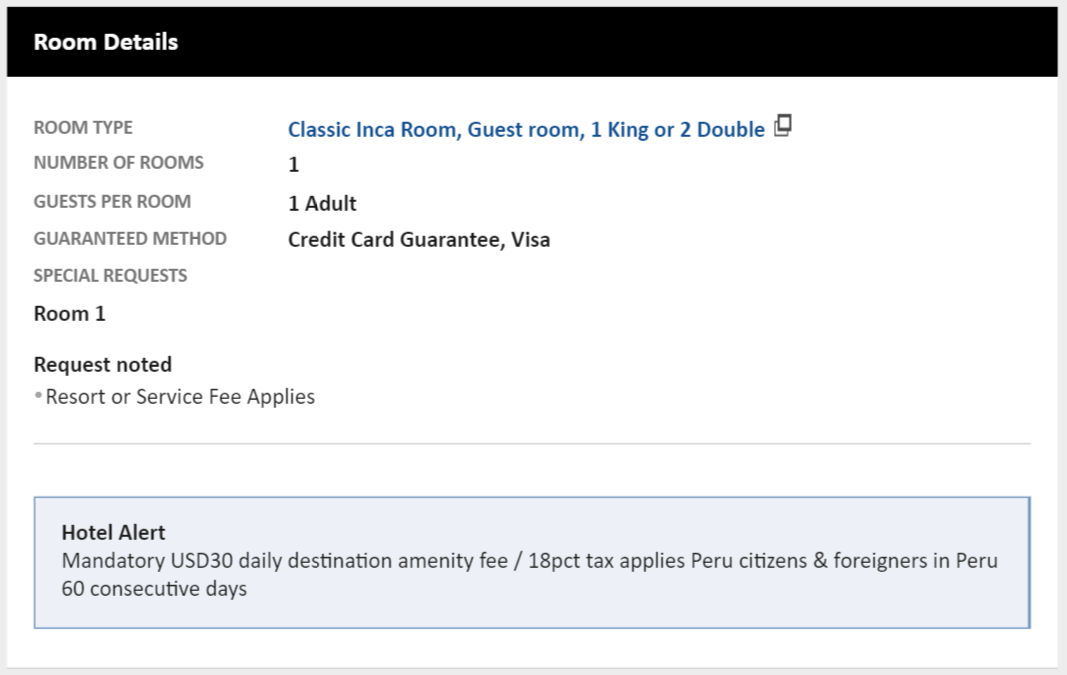
Task: Click the Room Details header title
Action: coord(106,42)
